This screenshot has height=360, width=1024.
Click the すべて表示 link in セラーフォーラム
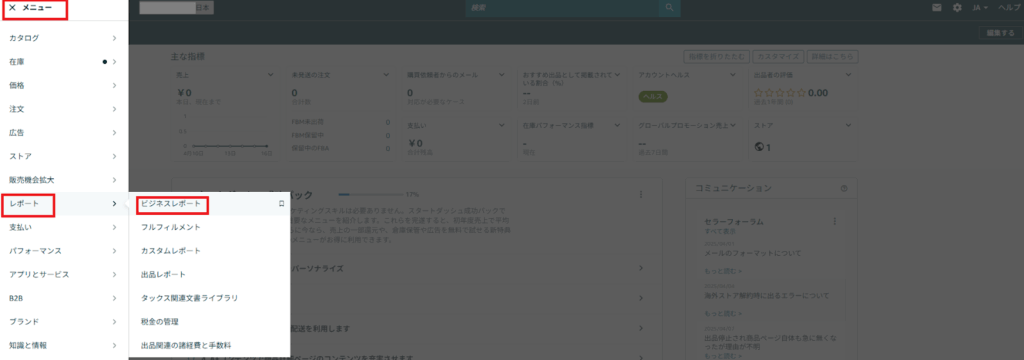719,232
